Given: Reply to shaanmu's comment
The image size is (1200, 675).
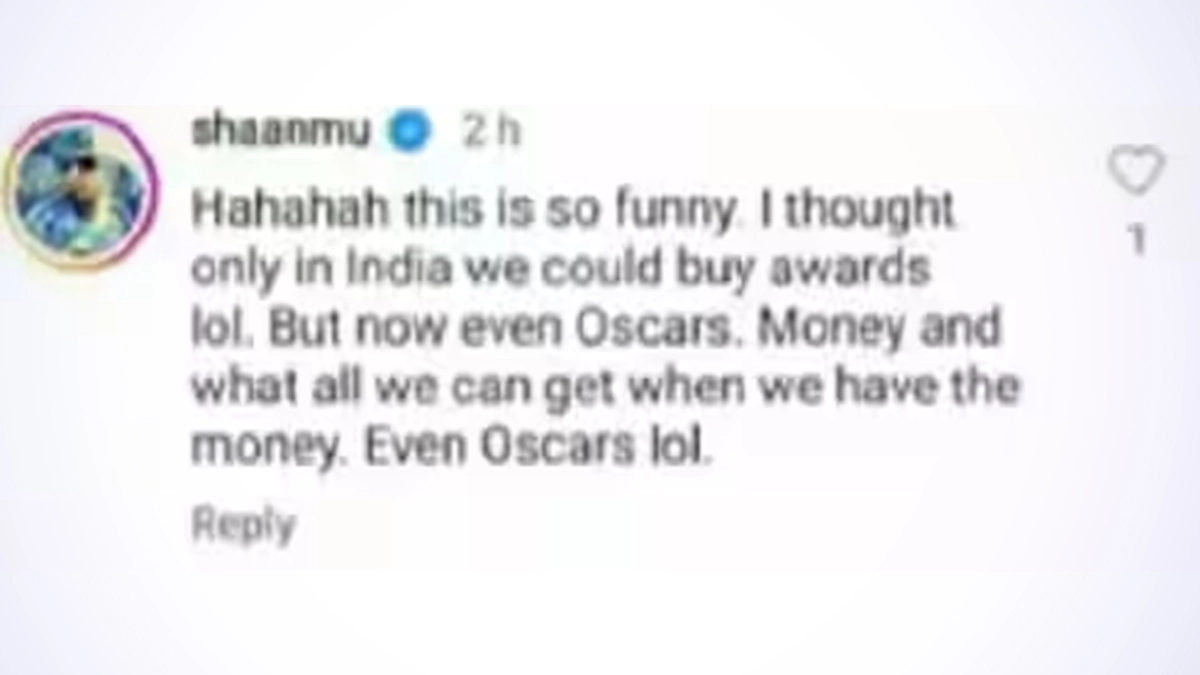Looking at the screenshot, I should point(243,524).
